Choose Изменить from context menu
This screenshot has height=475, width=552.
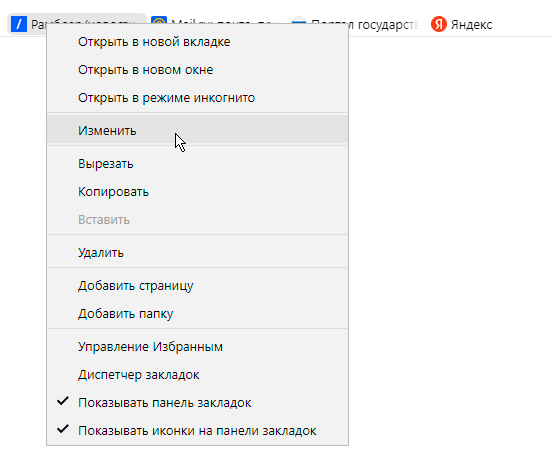click(197, 130)
